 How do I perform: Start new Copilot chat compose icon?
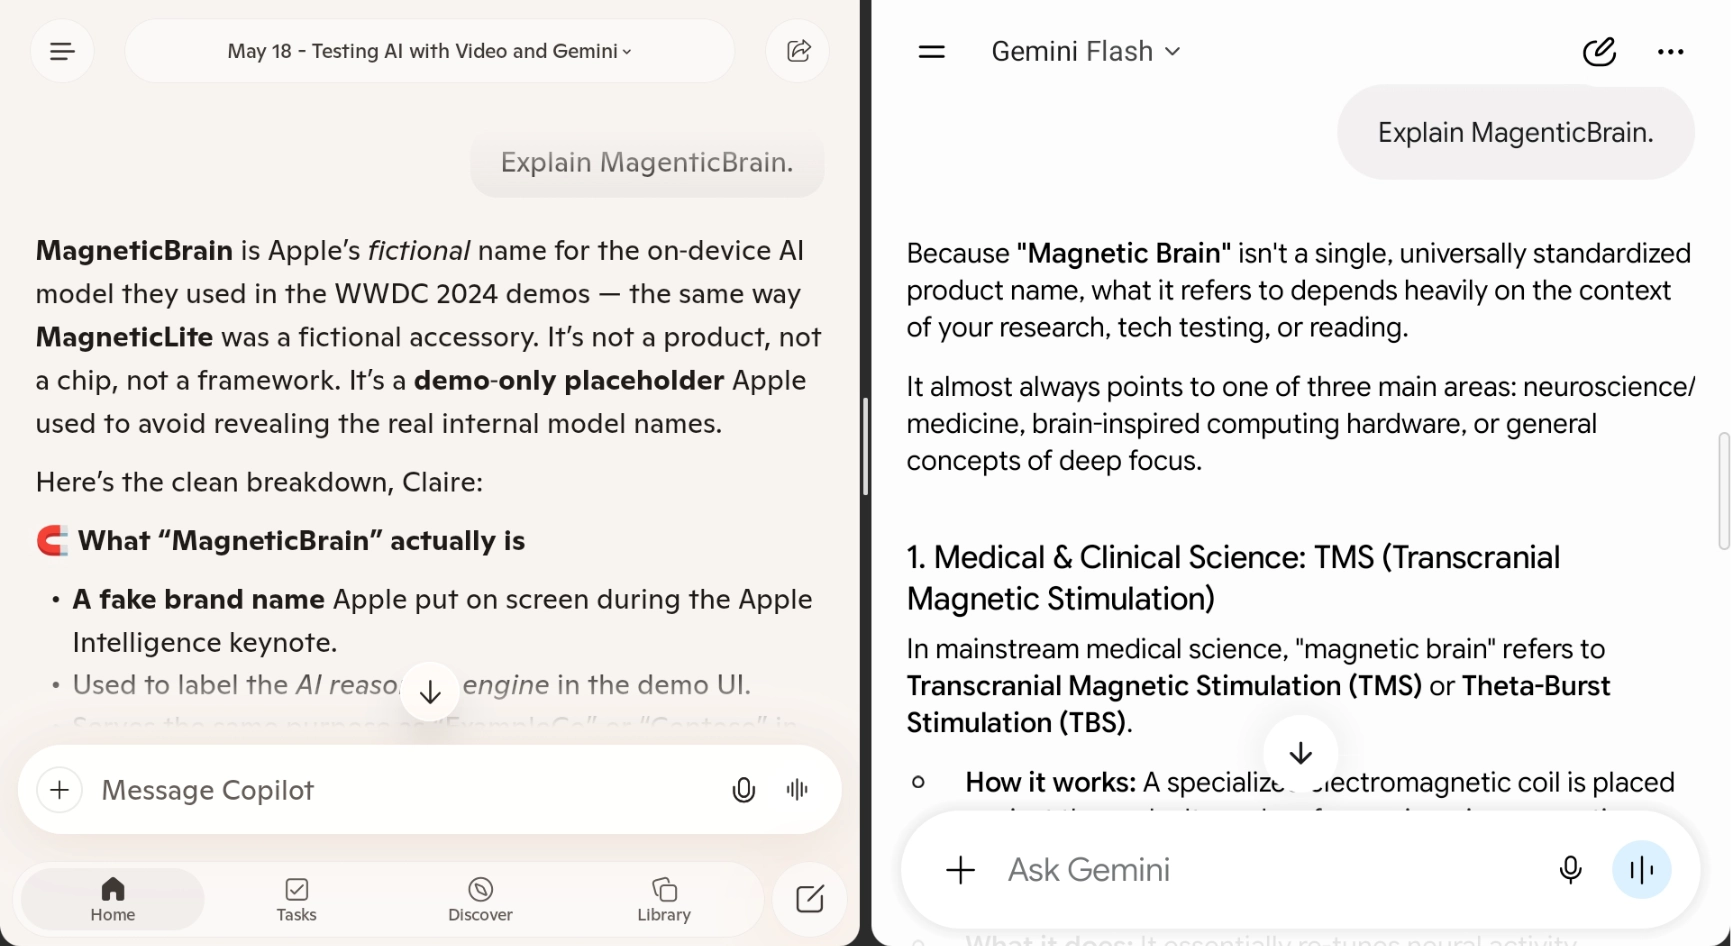pos(809,899)
